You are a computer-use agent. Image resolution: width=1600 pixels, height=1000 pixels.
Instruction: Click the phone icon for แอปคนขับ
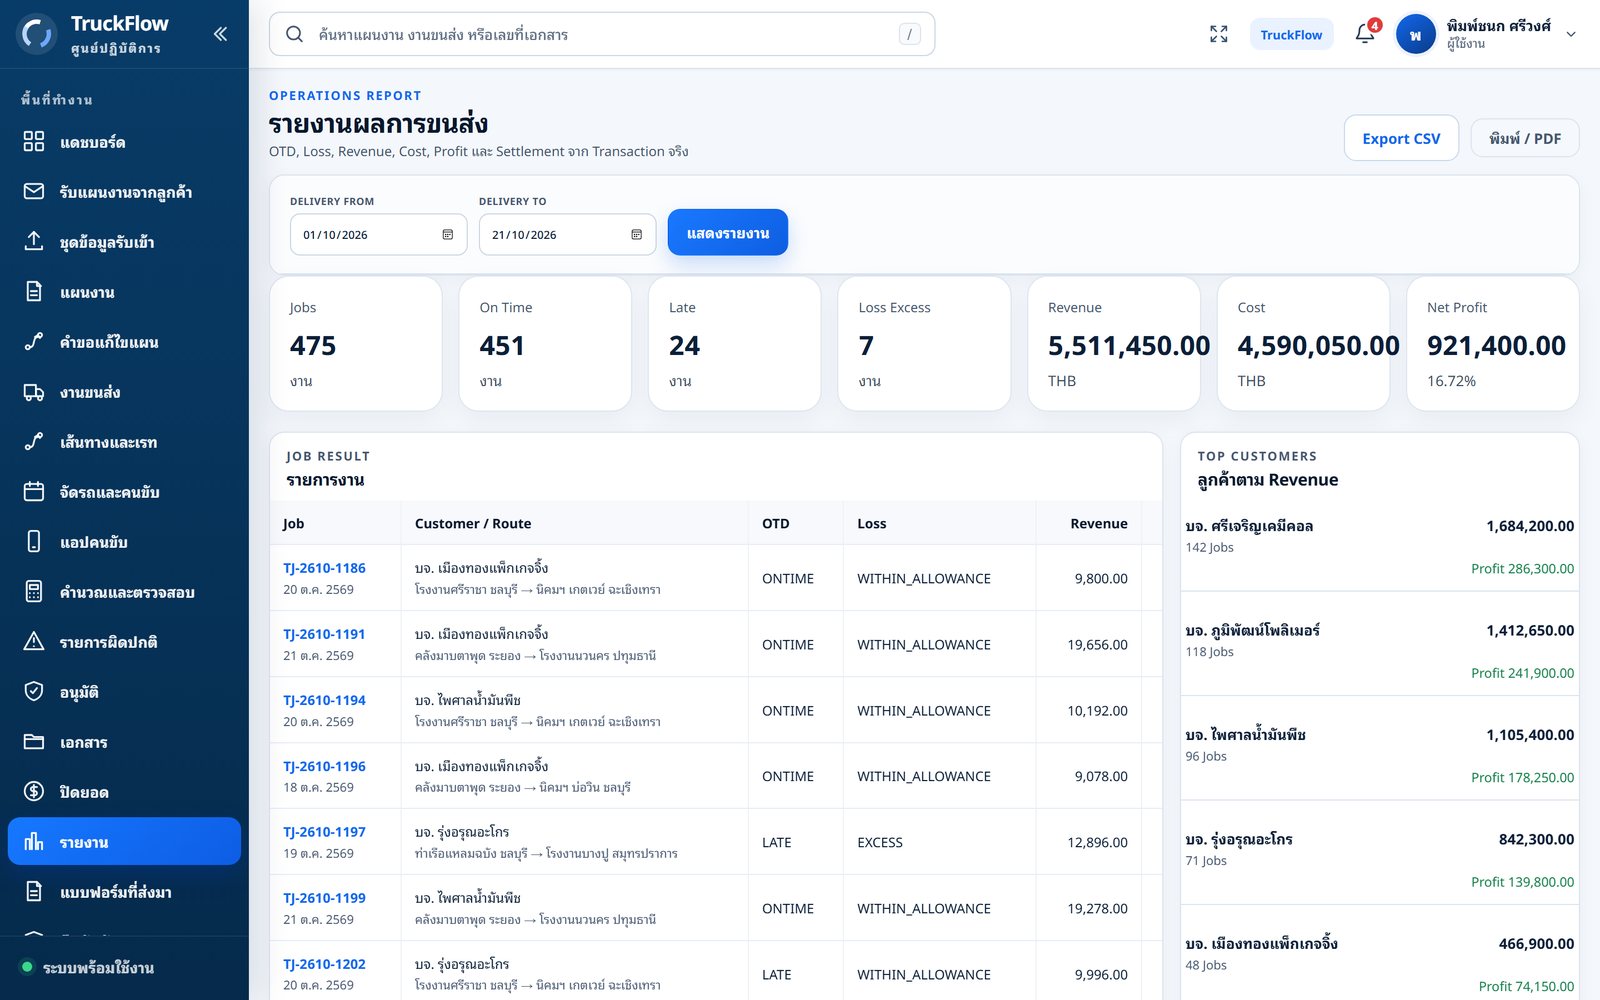[x=34, y=542]
